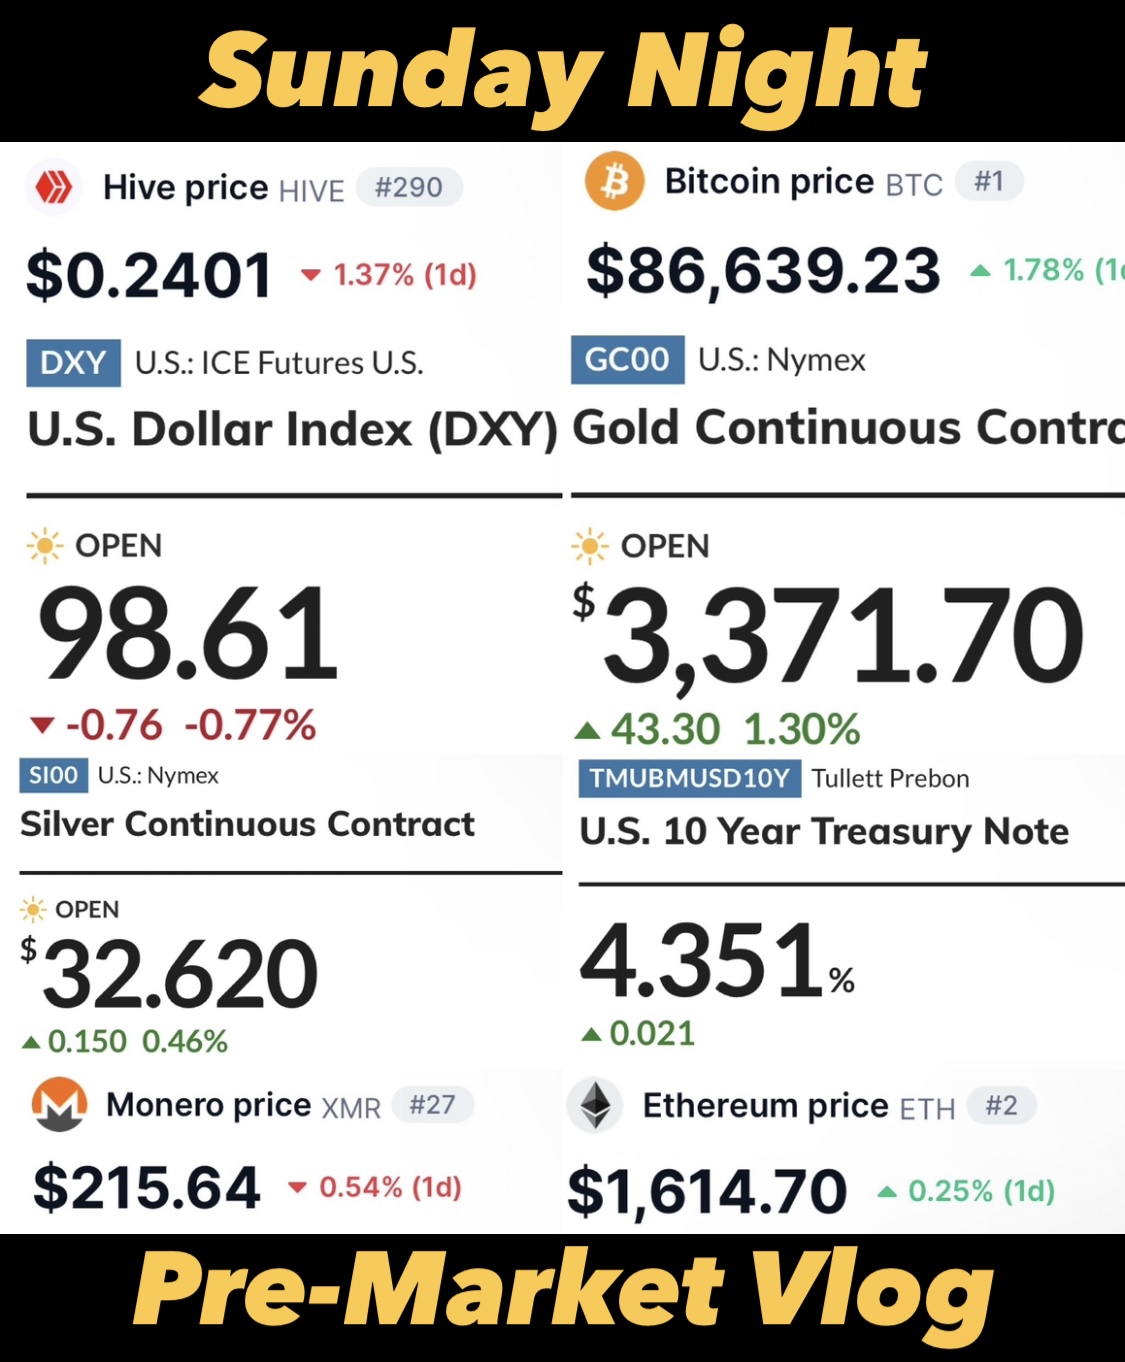The image size is (1125, 1362).
Task: Click the sun icon beside DXY OPEN
Action: pos(45,546)
